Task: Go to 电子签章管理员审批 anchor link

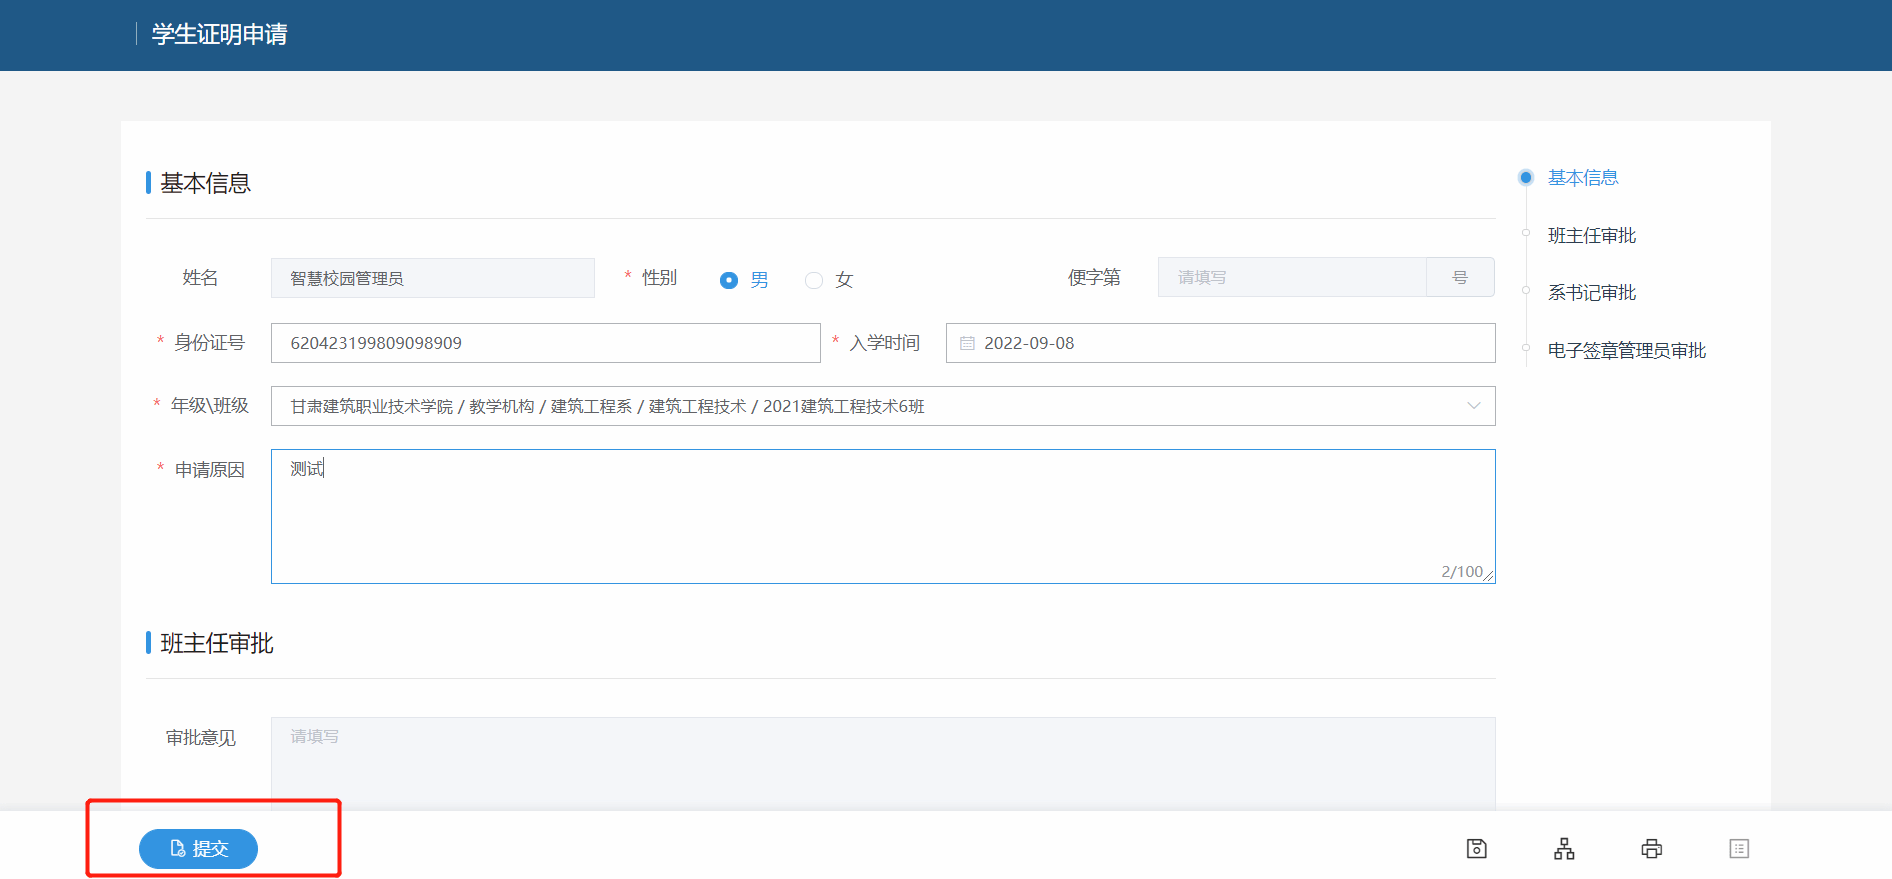Action: coord(1626,351)
